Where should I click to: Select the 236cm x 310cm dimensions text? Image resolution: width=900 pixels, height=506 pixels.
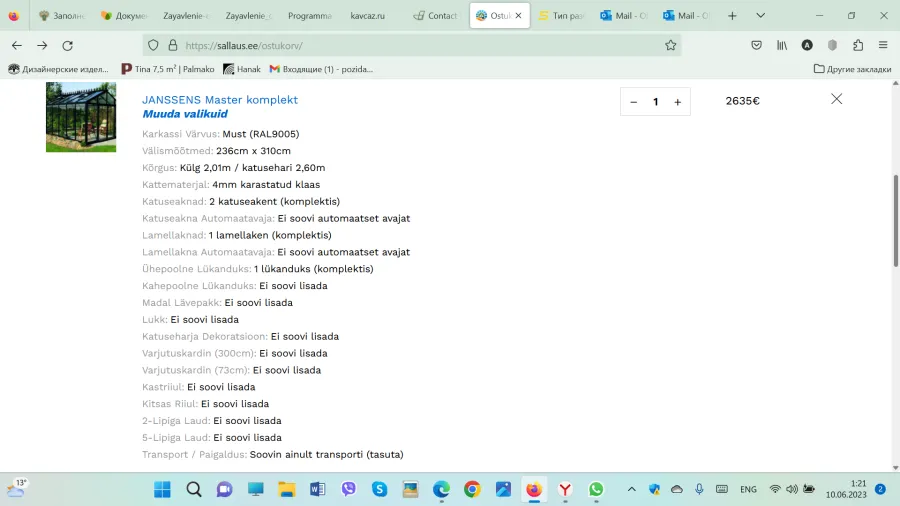click(x=253, y=151)
